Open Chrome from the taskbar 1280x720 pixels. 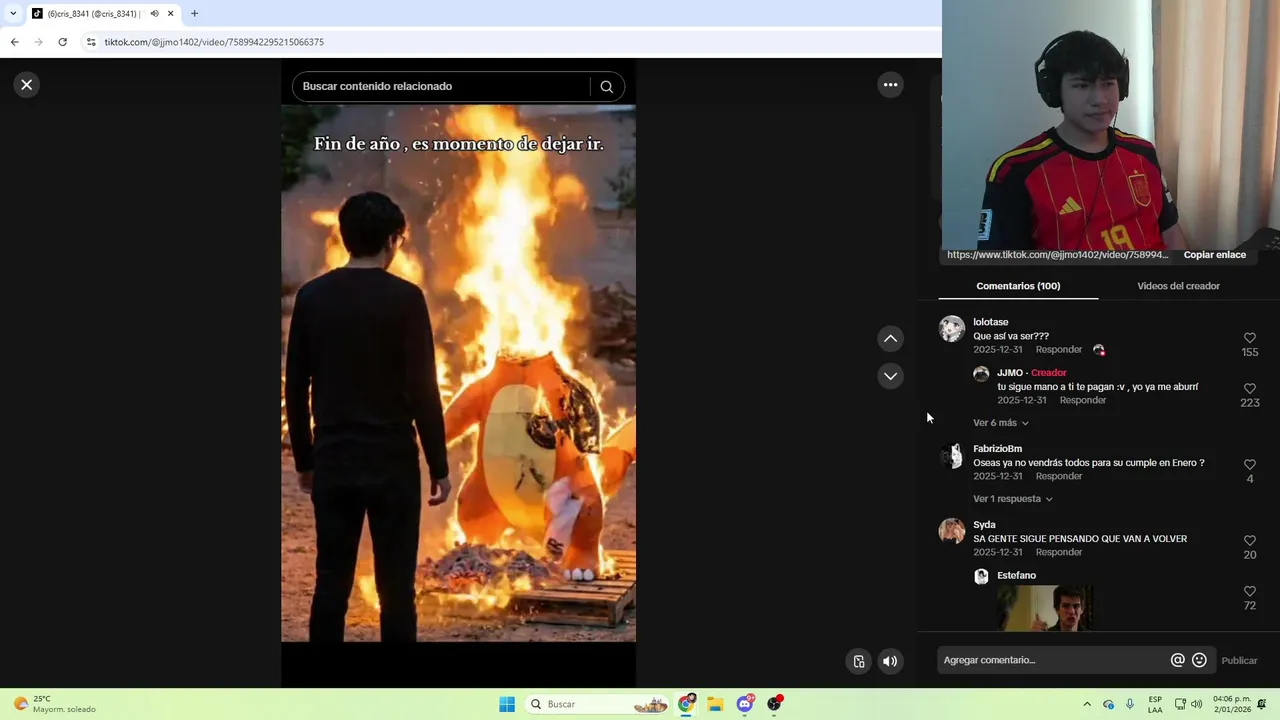coord(686,704)
